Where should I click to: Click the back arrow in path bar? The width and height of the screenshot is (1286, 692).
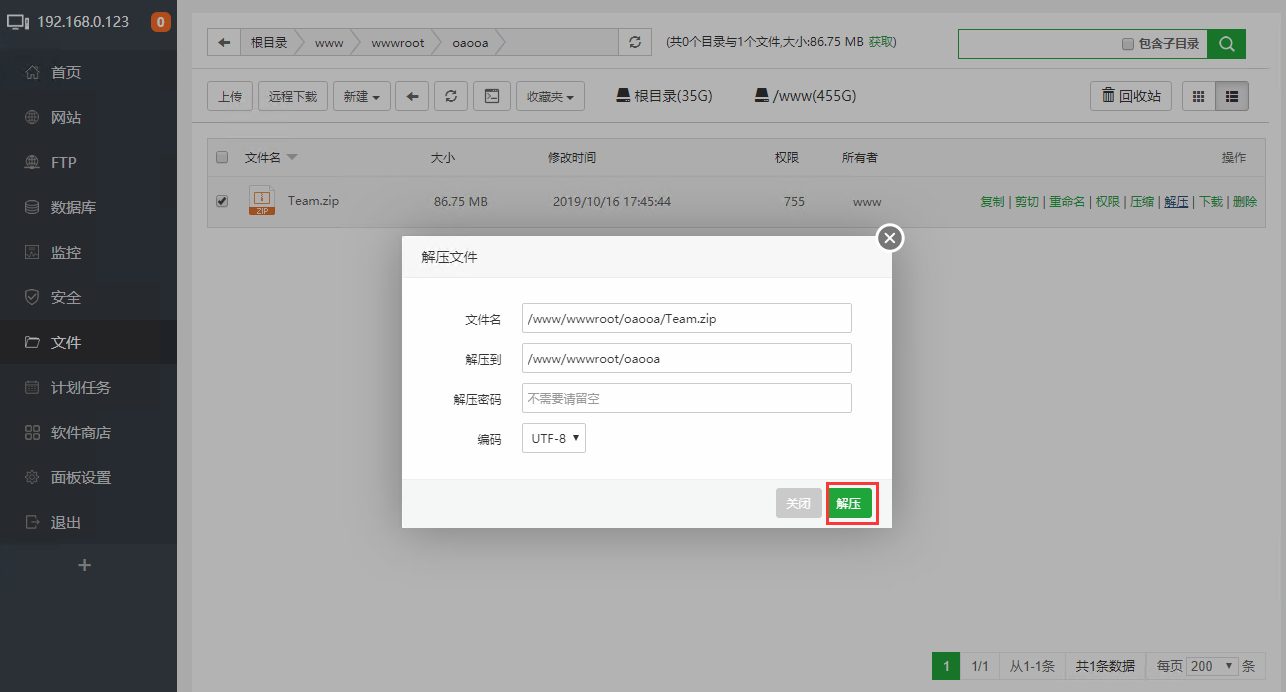(x=224, y=42)
